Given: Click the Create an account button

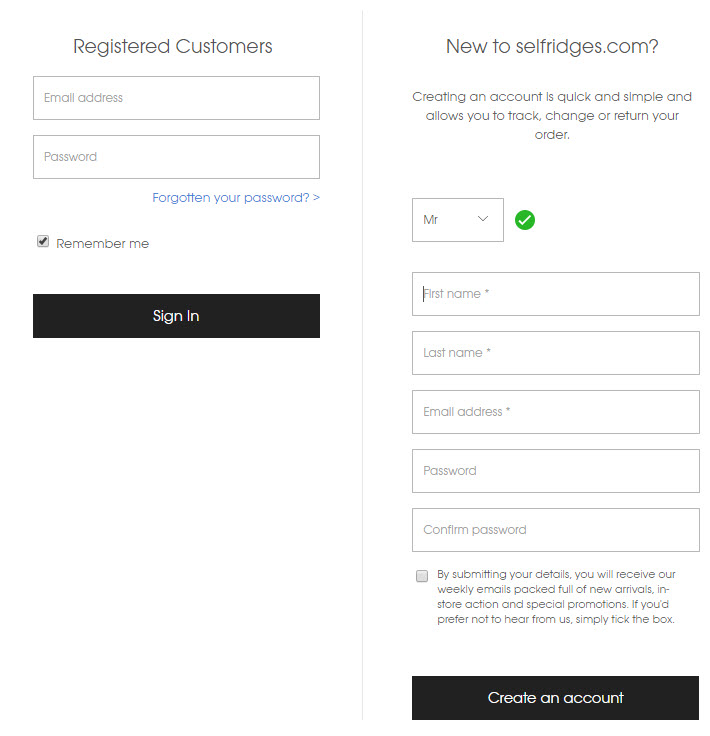Looking at the screenshot, I should 555,698.
